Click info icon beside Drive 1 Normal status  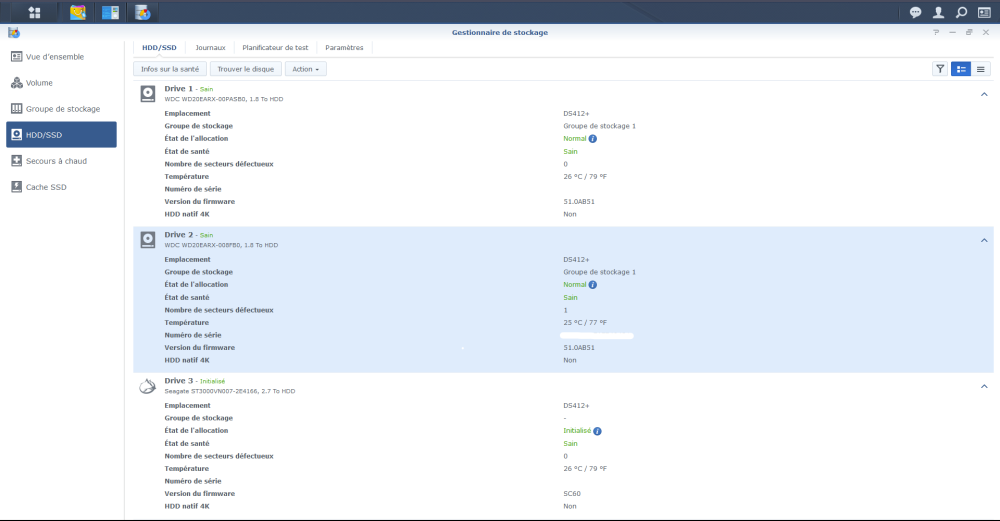click(x=593, y=139)
